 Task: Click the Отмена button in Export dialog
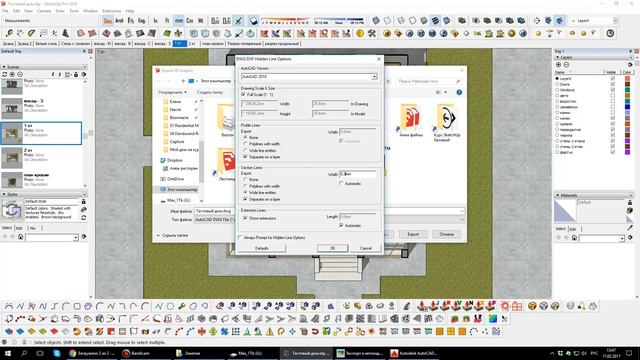click(446, 234)
